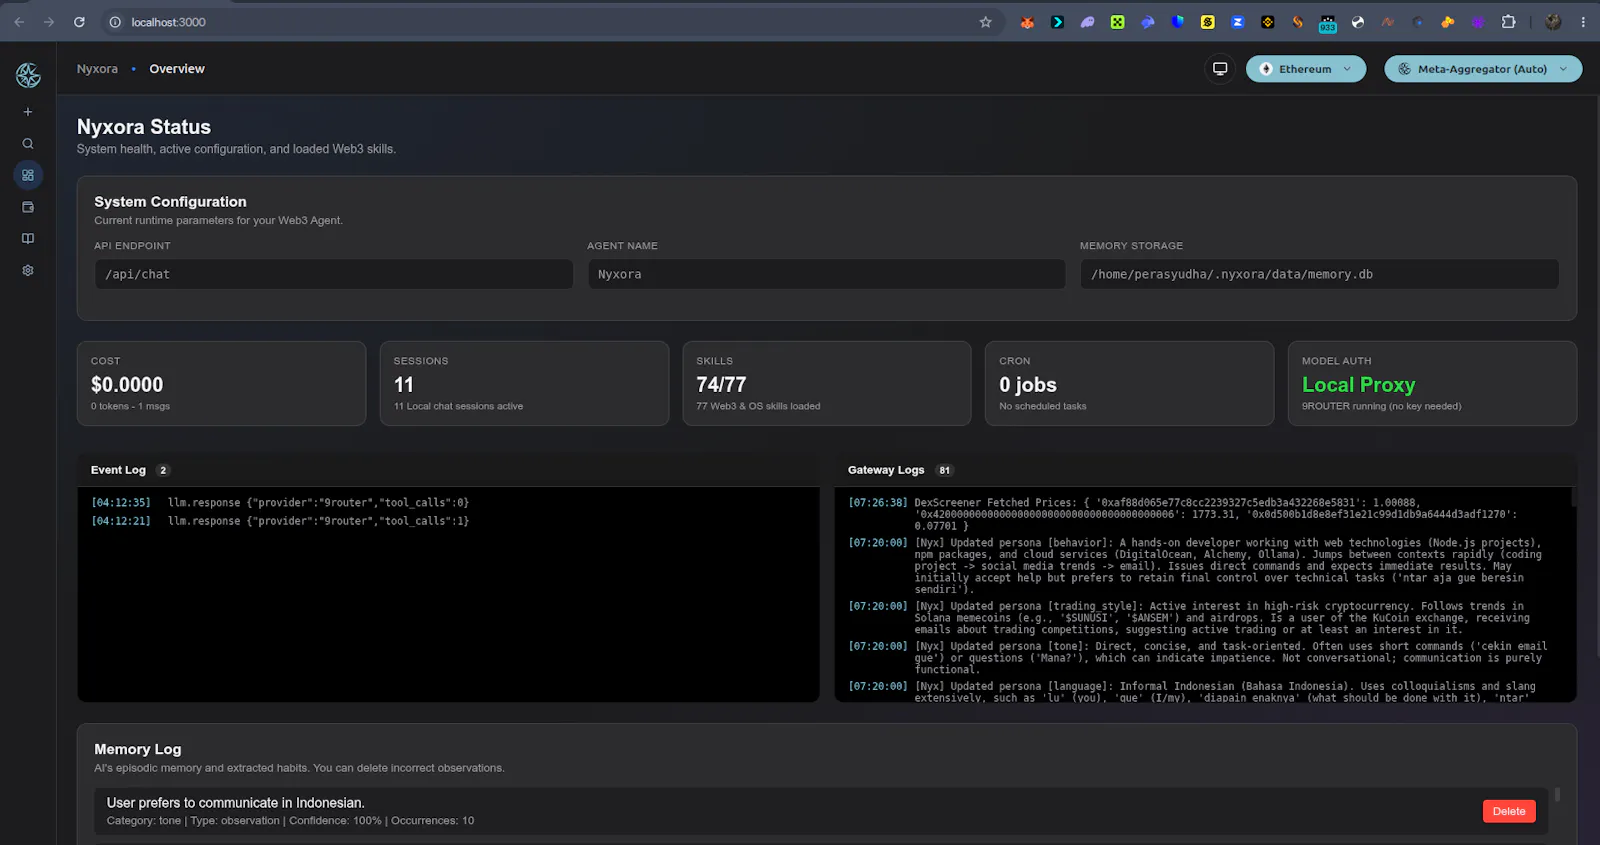Select the persona [tone] gateway log entry
This screenshot has height=845, width=1600.
pos(1198,658)
